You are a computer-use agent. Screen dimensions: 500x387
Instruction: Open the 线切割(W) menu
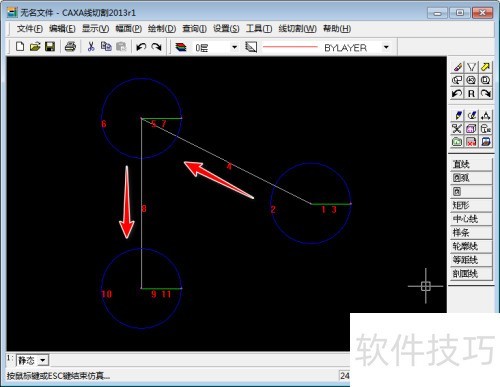(297, 29)
